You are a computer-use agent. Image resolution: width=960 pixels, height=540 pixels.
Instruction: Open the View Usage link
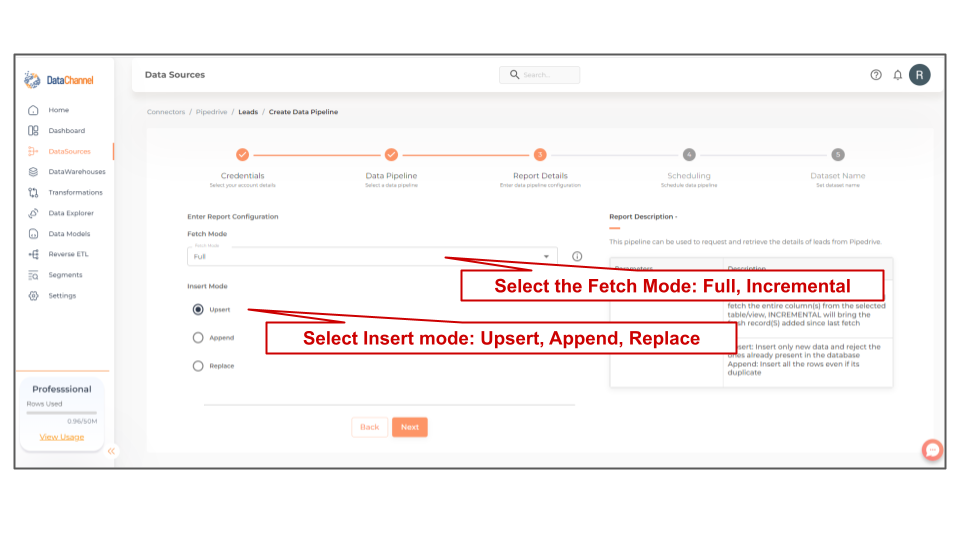(x=62, y=437)
